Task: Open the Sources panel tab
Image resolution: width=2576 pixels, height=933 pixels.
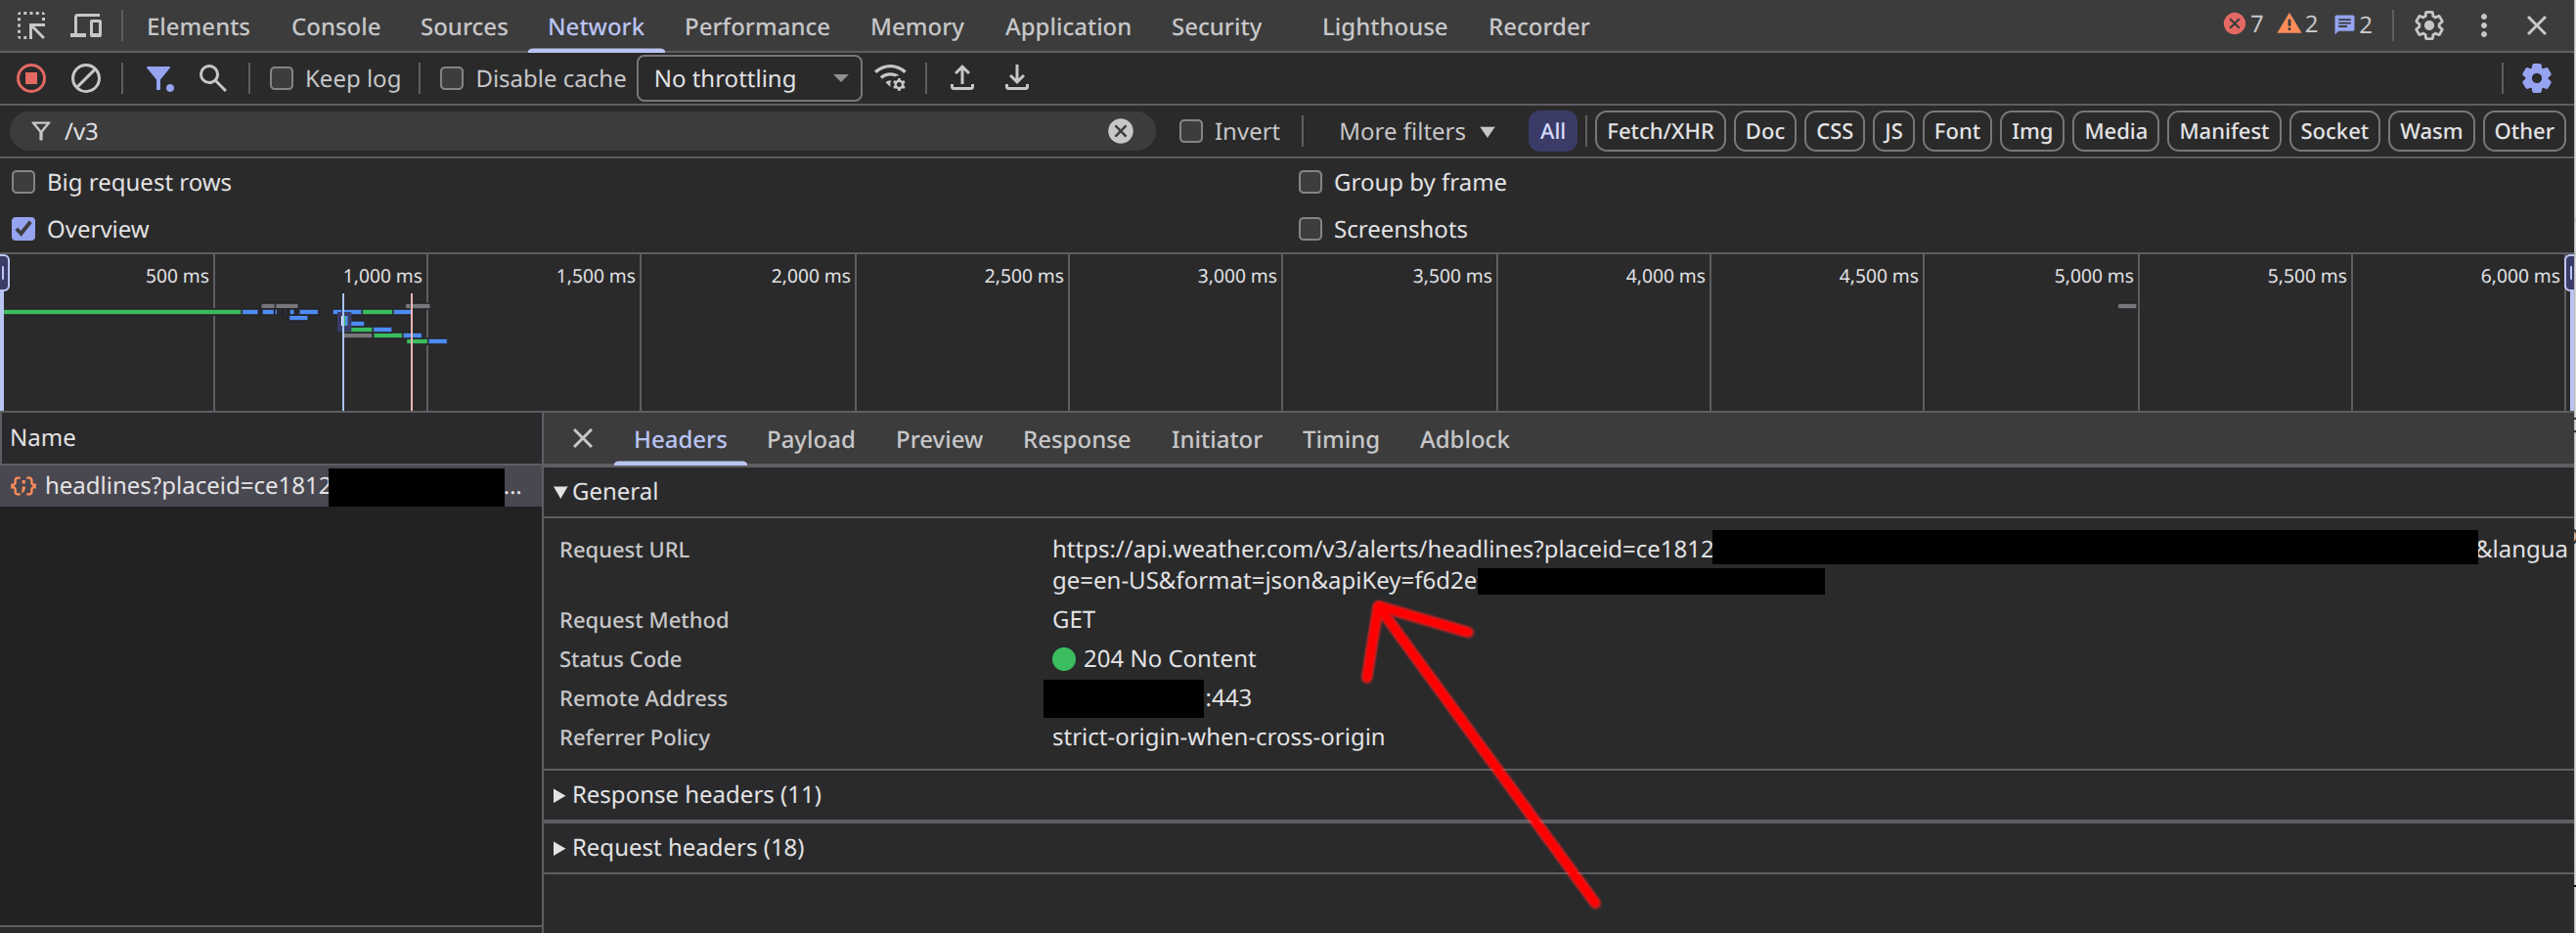Action: point(464,26)
